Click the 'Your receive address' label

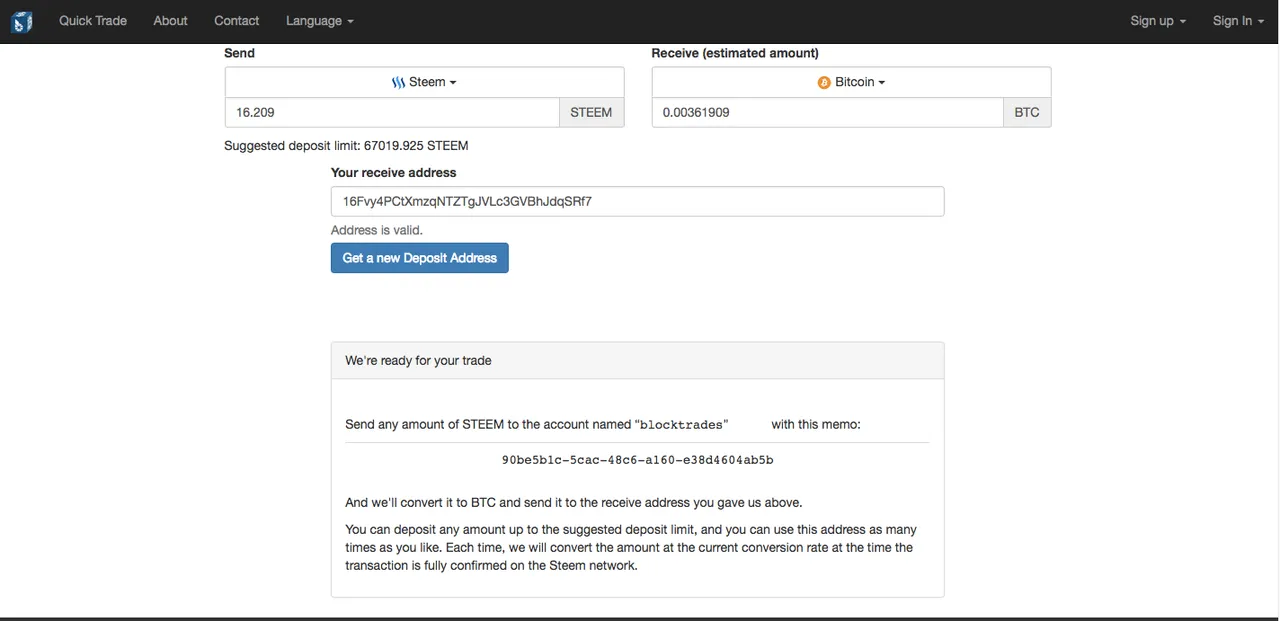click(x=393, y=172)
